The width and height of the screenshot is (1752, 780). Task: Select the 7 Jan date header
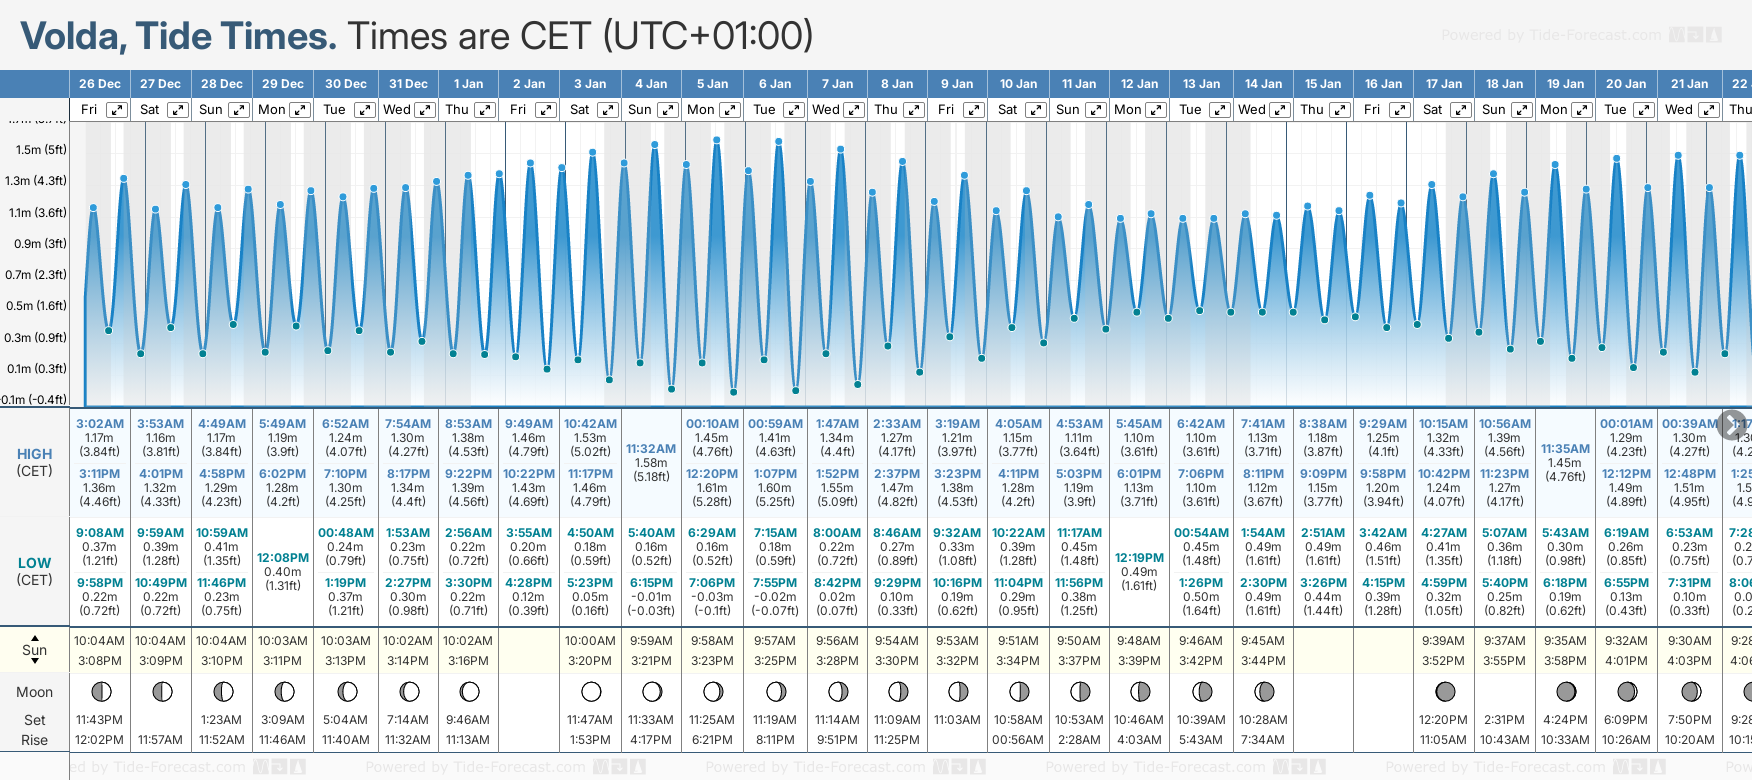837,84
